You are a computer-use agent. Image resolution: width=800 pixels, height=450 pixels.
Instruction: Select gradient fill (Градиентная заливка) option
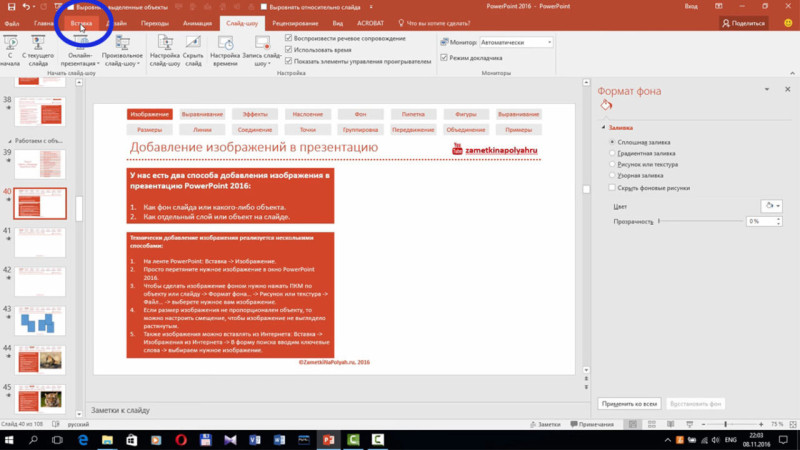[612, 153]
